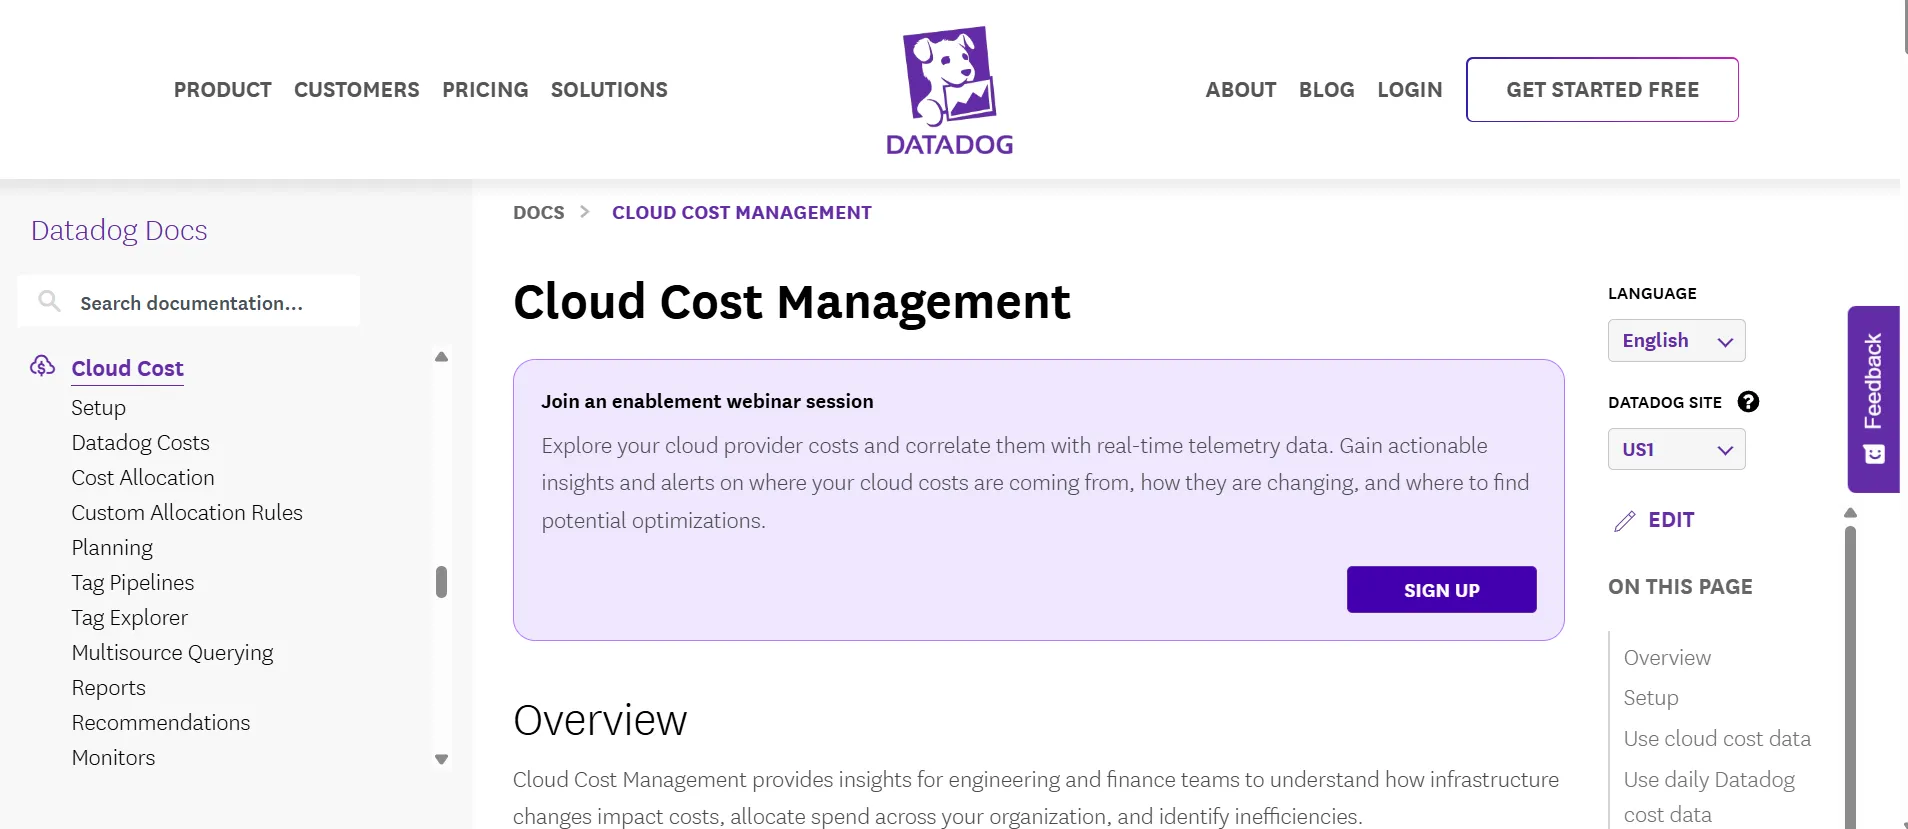Screen dimensions: 1908x829
Task: Click the Datadog Site help question icon
Action: 1748,402
